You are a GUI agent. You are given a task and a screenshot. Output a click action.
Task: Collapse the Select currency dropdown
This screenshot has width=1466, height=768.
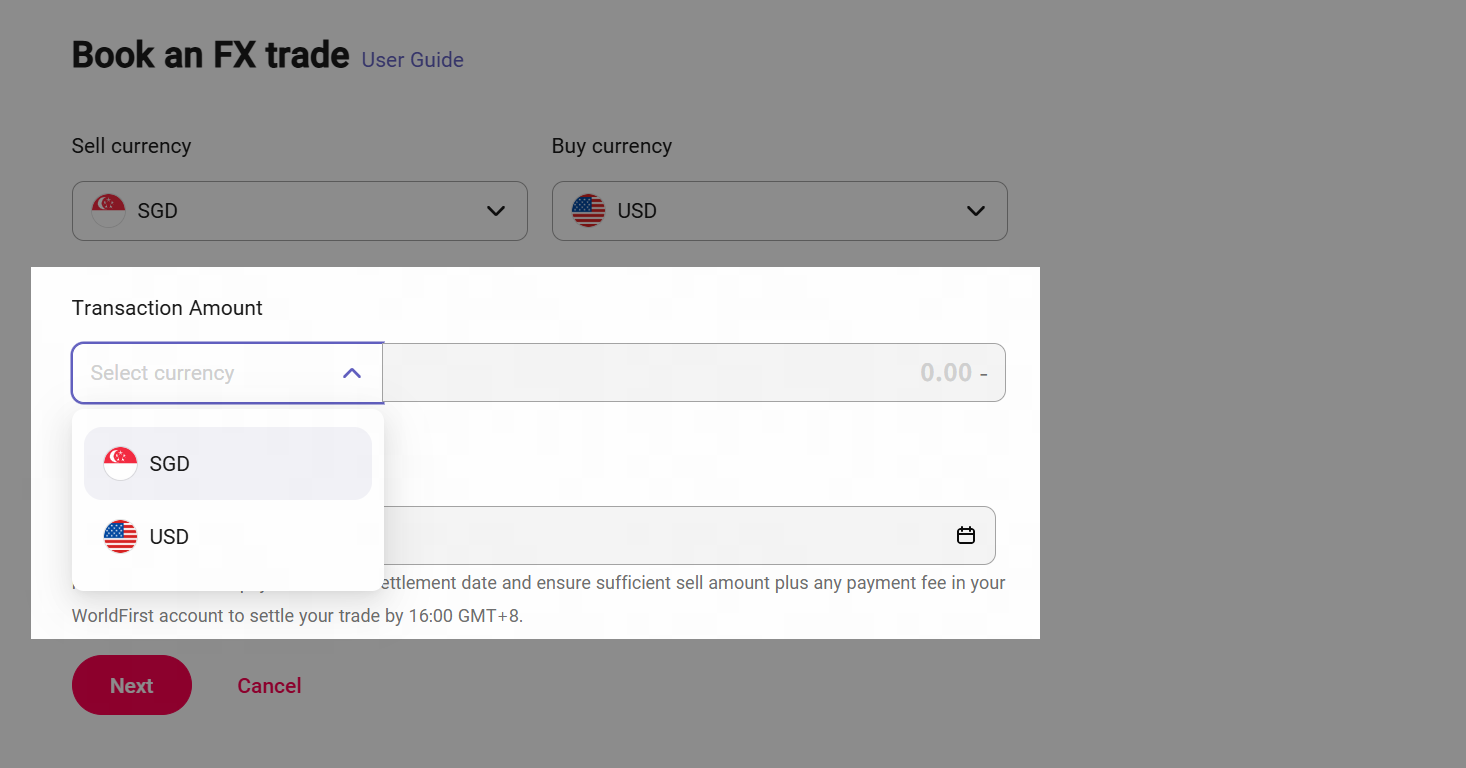click(227, 373)
